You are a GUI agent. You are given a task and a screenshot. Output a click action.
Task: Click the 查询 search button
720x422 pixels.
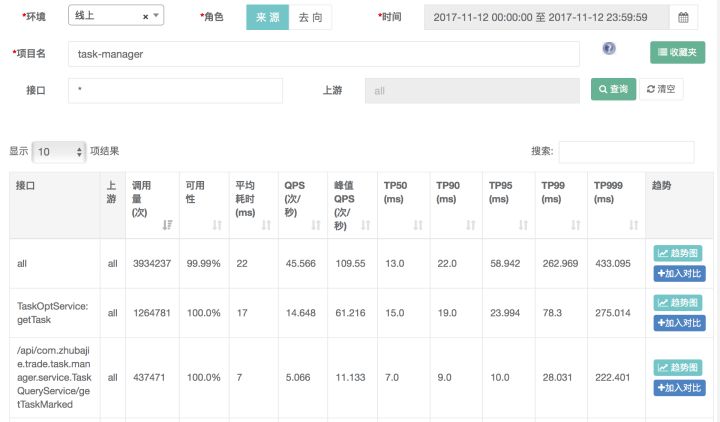(613, 90)
